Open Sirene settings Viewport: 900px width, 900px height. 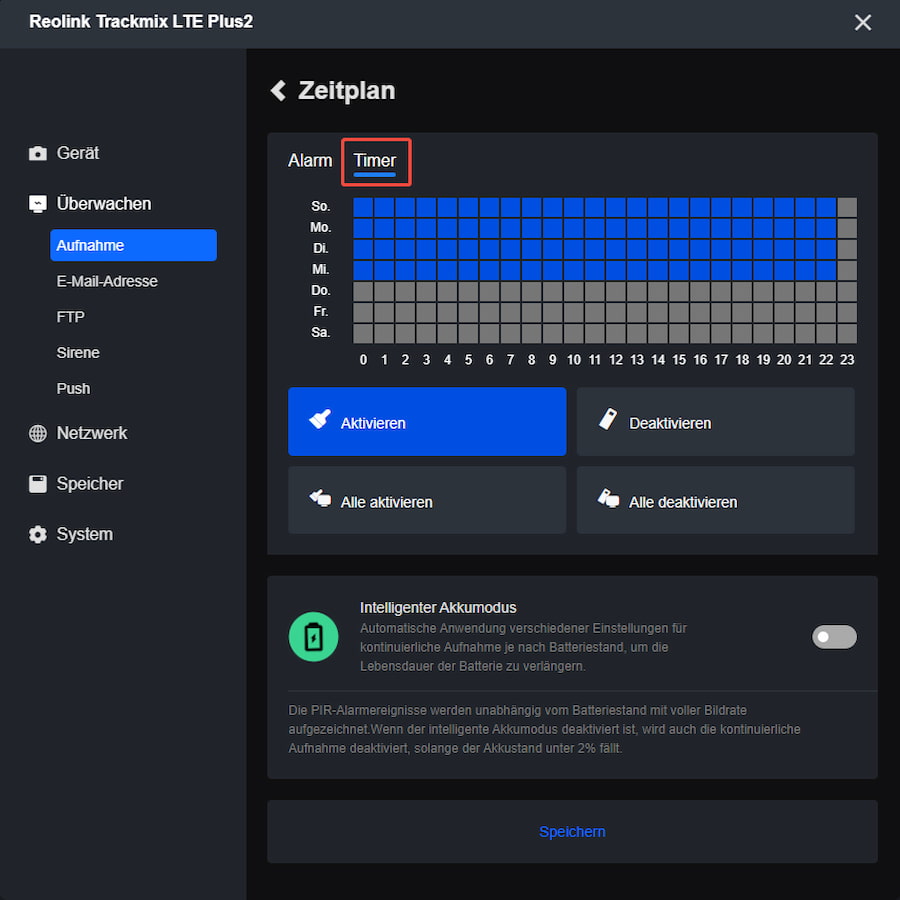pos(78,352)
